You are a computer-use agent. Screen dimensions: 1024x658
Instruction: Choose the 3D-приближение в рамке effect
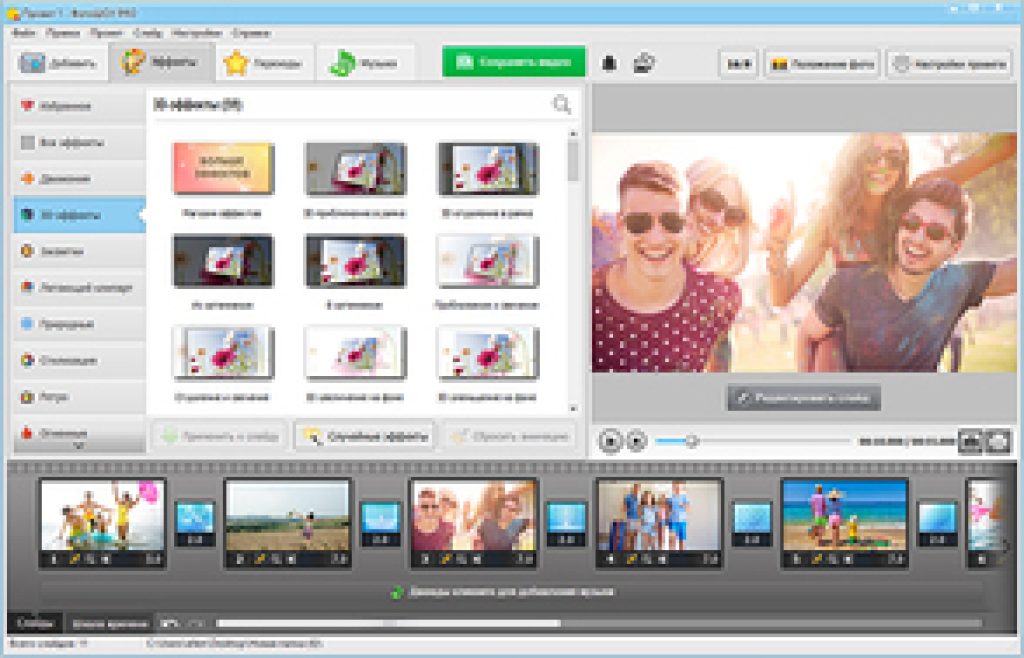[355, 168]
